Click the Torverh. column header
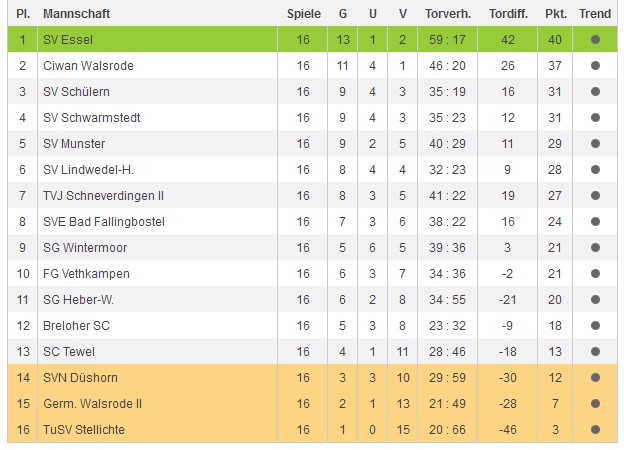The height and width of the screenshot is (450, 624). point(448,14)
